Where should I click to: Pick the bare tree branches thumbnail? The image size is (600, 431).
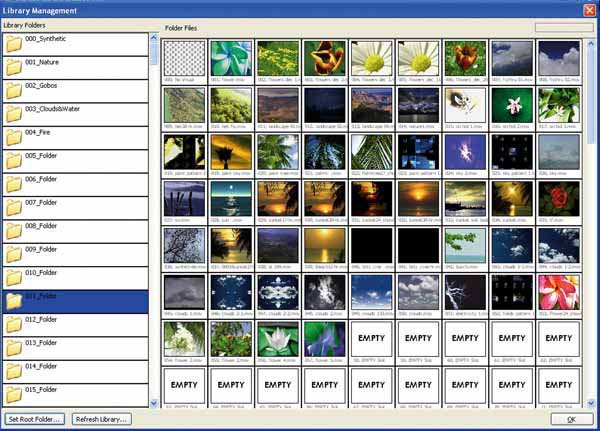[x=184, y=246]
